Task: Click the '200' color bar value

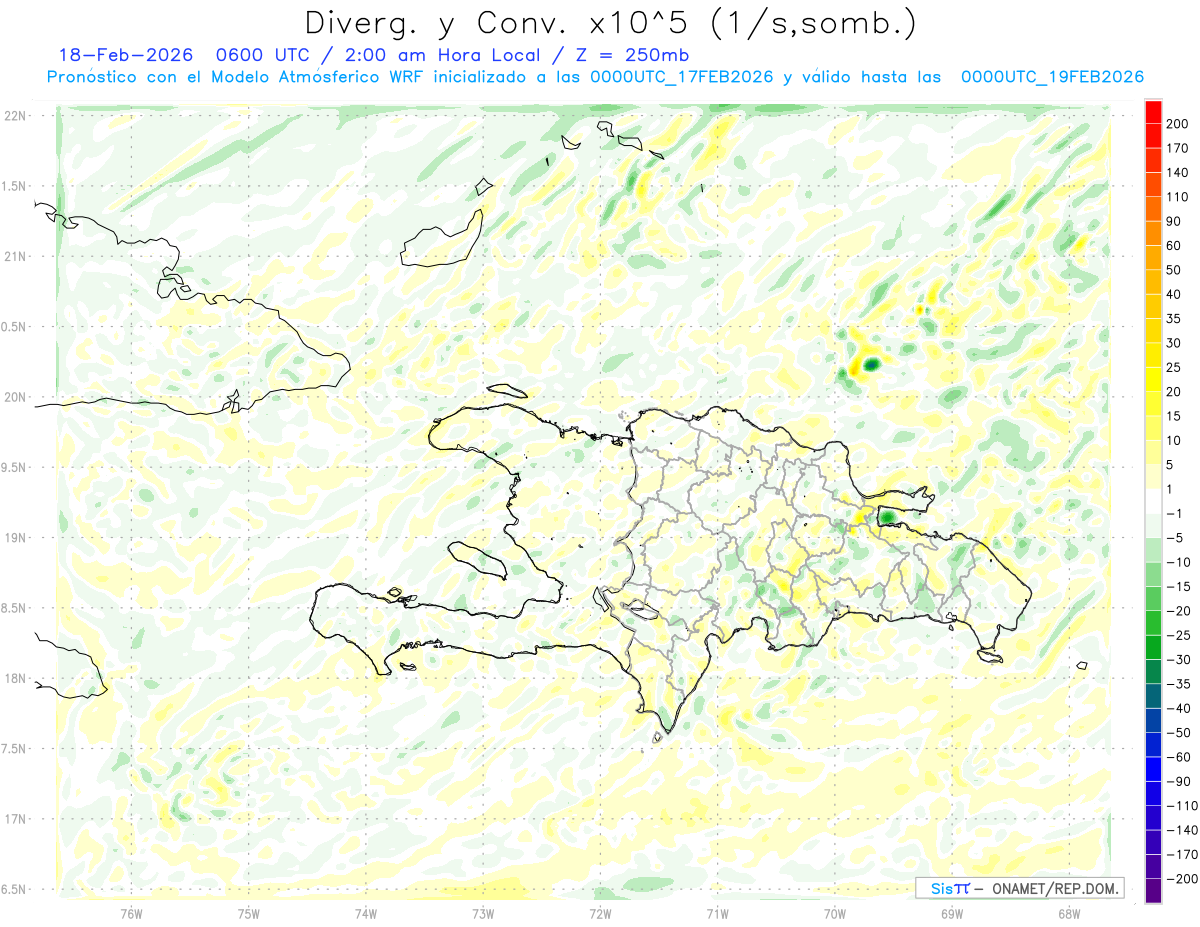Action: [x=1178, y=124]
